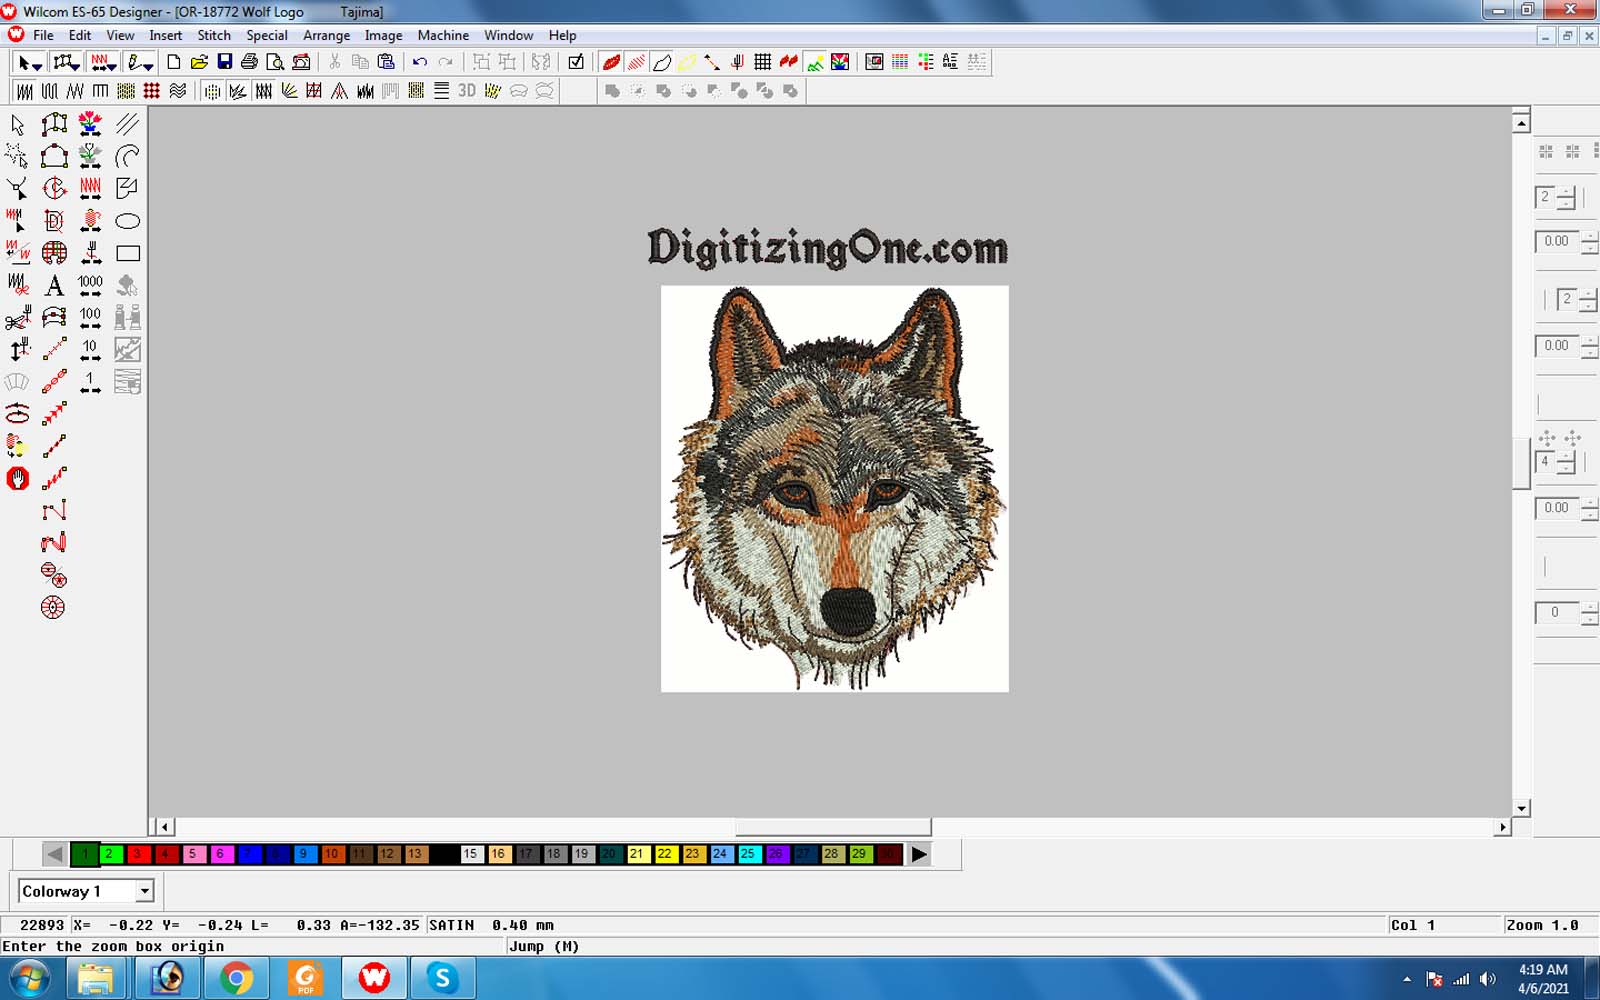This screenshot has width=1600, height=1000.
Task: Toggle the grid display icon
Action: click(761, 62)
